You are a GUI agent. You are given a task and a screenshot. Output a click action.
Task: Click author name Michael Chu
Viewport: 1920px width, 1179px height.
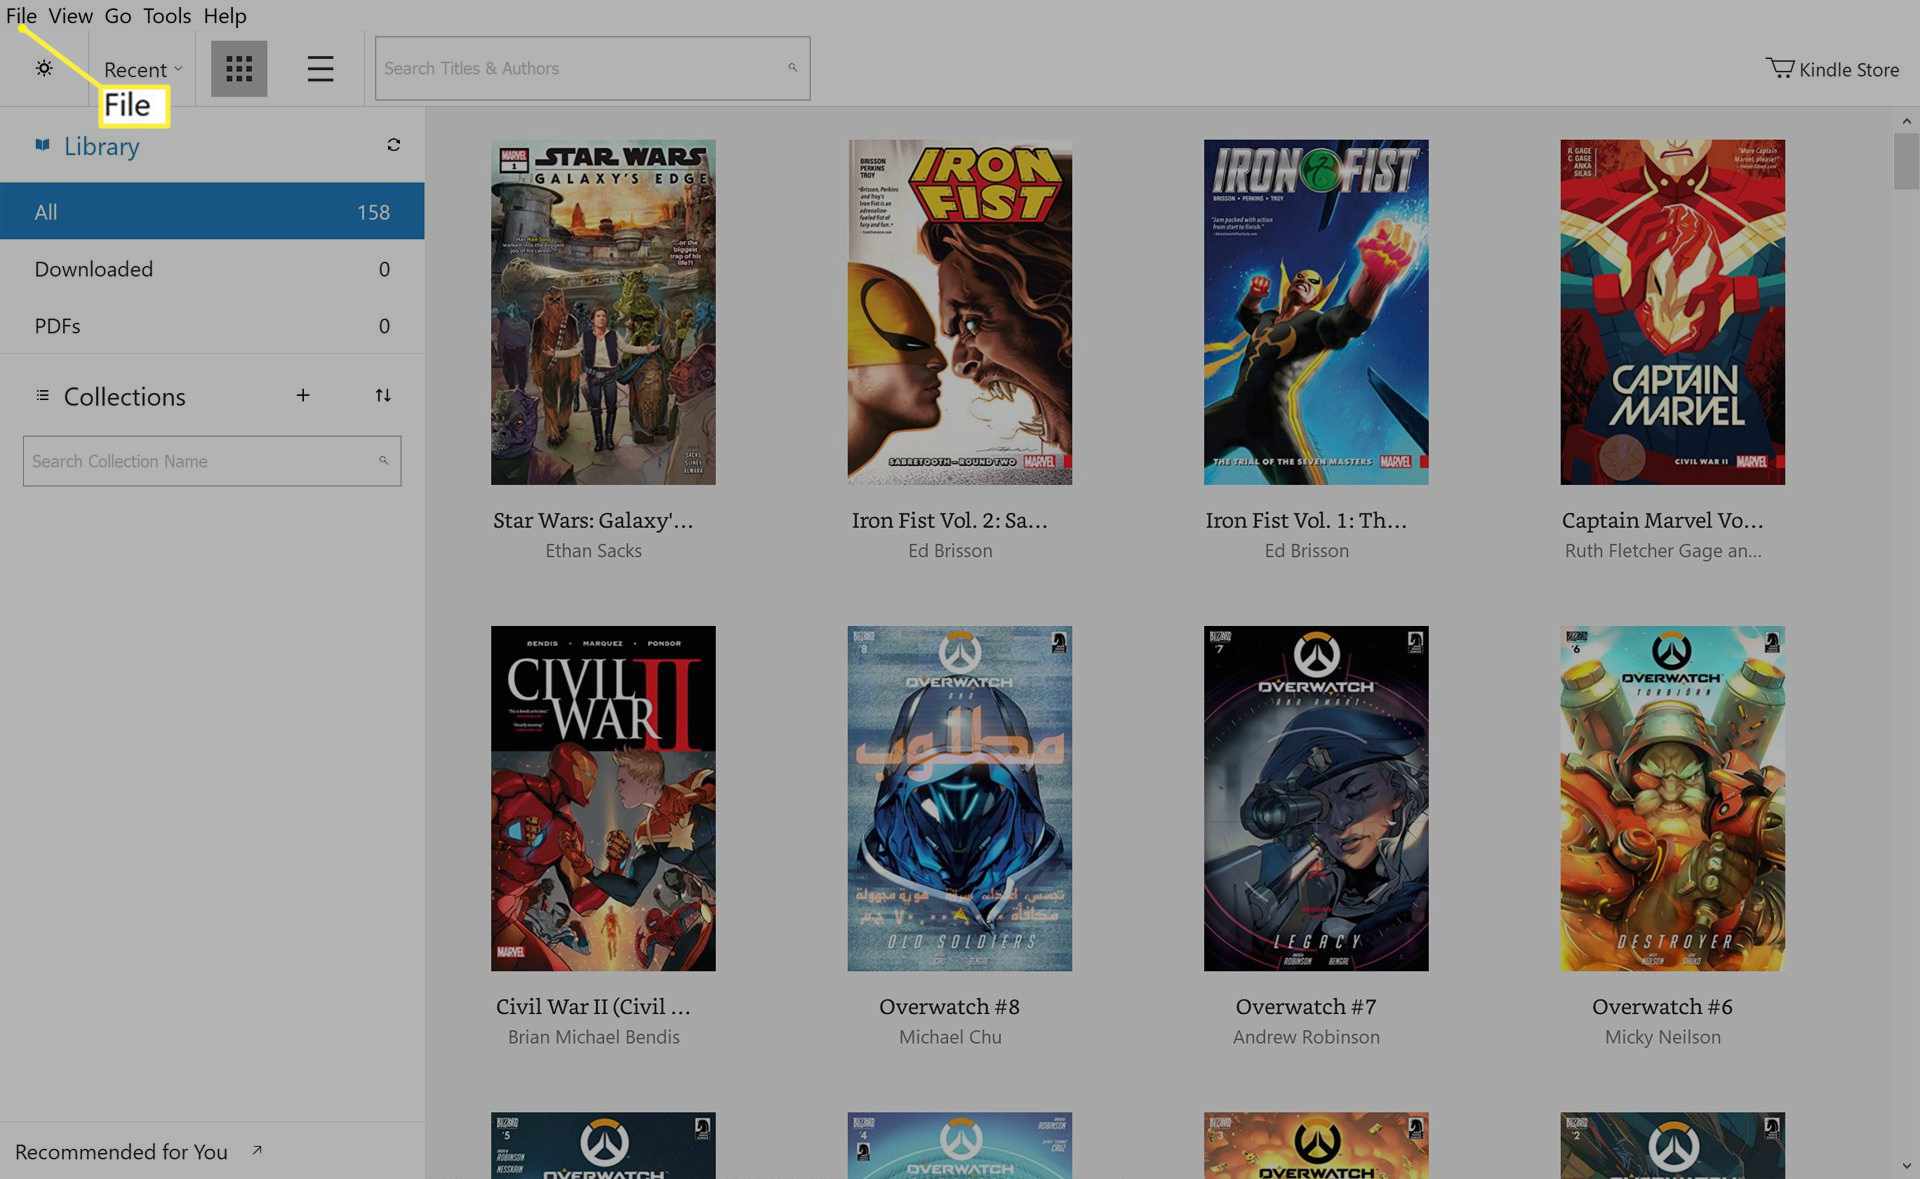pos(950,1037)
